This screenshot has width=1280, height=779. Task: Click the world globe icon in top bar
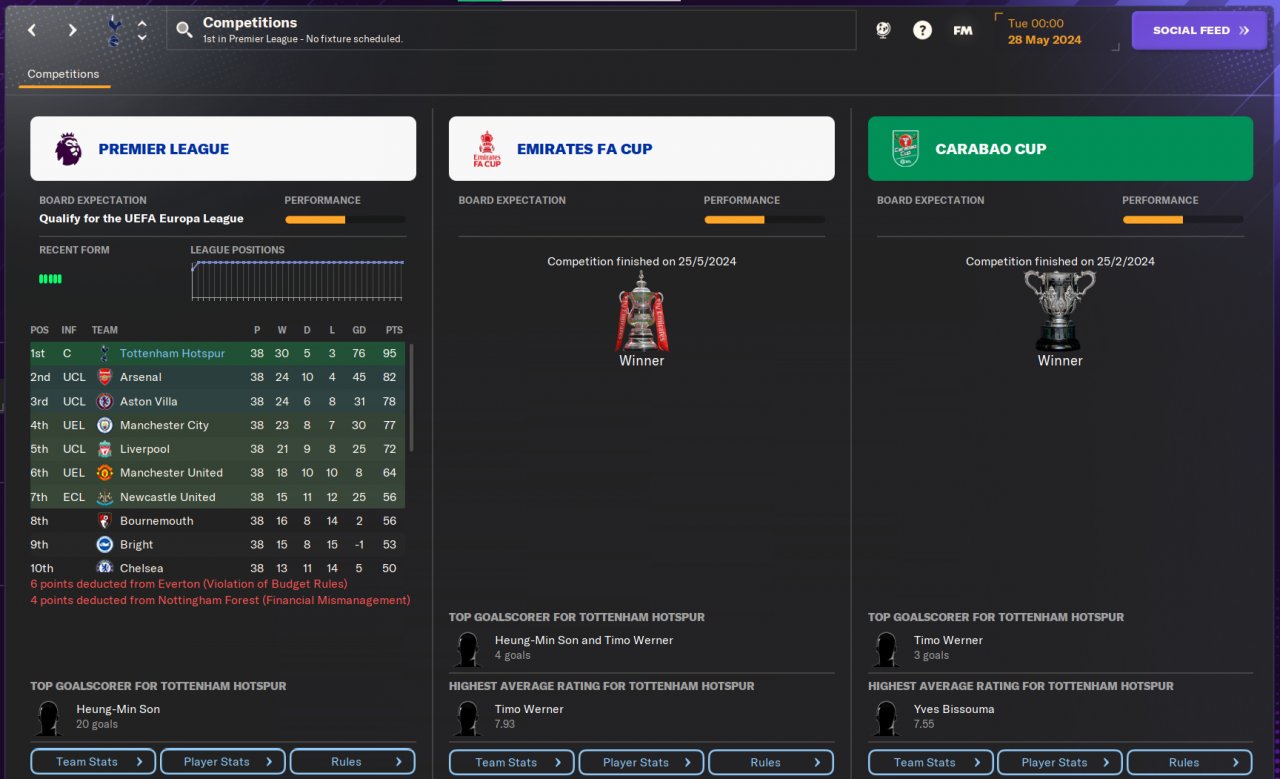pos(883,30)
